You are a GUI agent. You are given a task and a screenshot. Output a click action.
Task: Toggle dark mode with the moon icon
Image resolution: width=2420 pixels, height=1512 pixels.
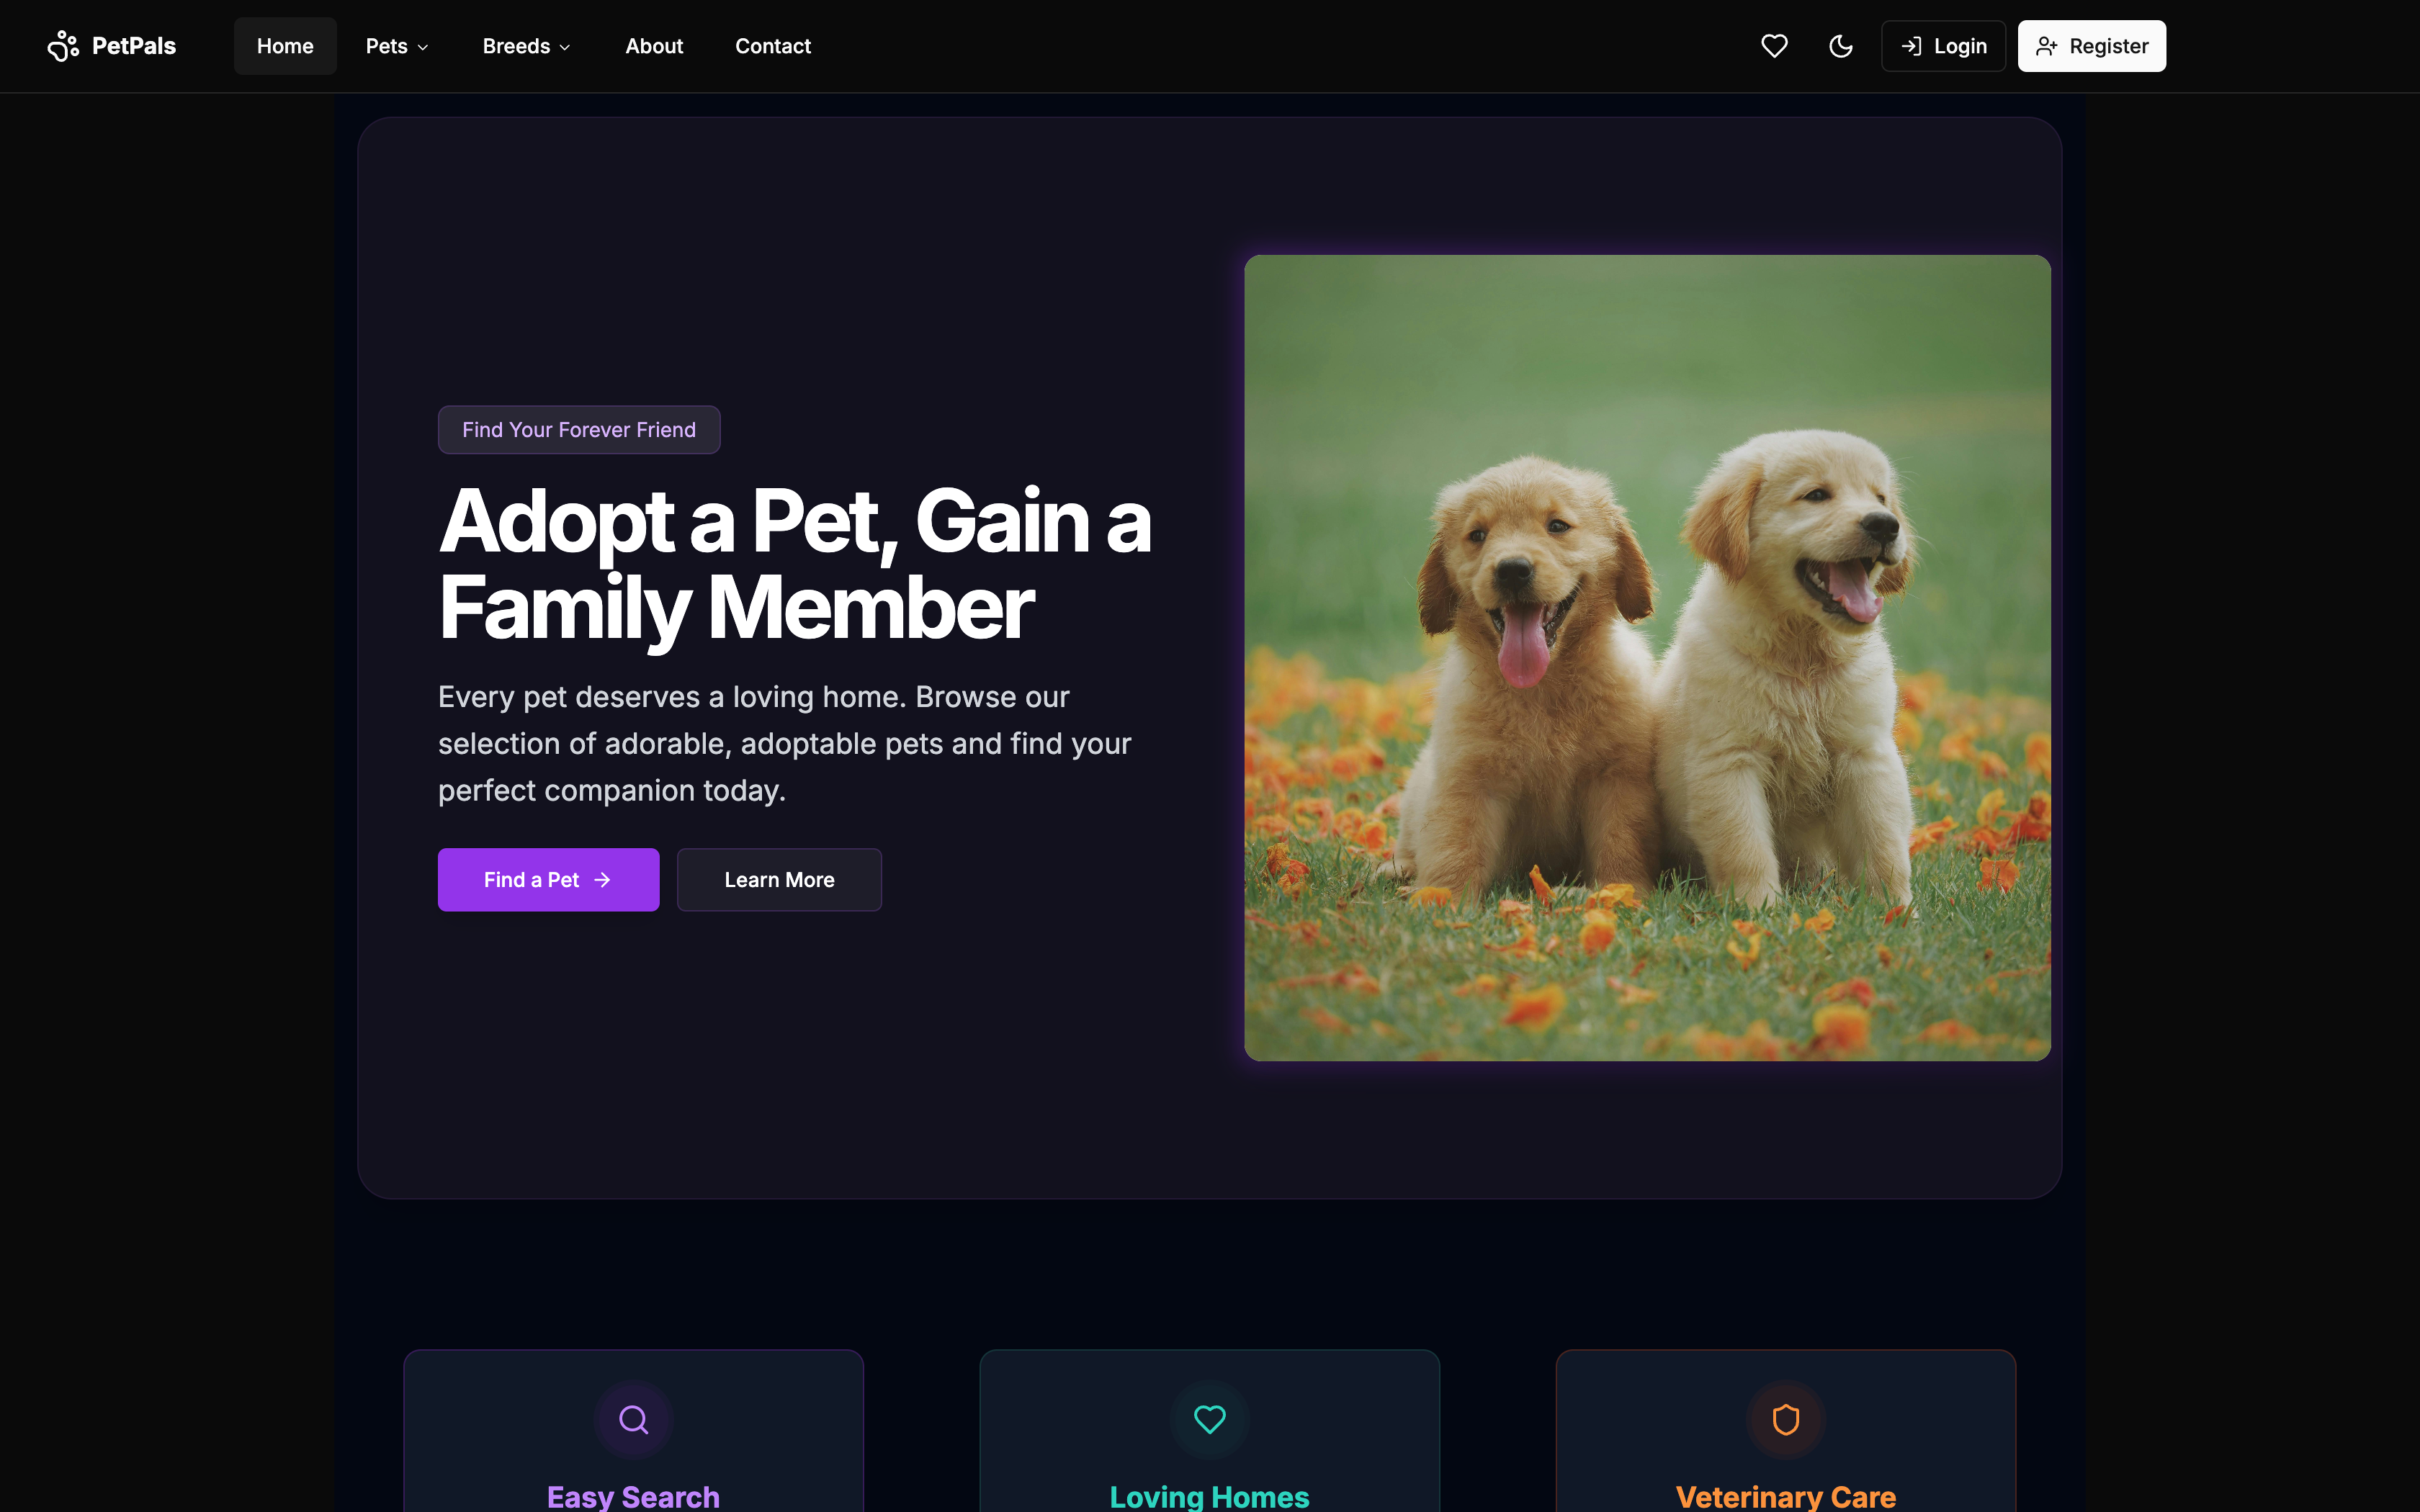pyautogui.click(x=1841, y=46)
